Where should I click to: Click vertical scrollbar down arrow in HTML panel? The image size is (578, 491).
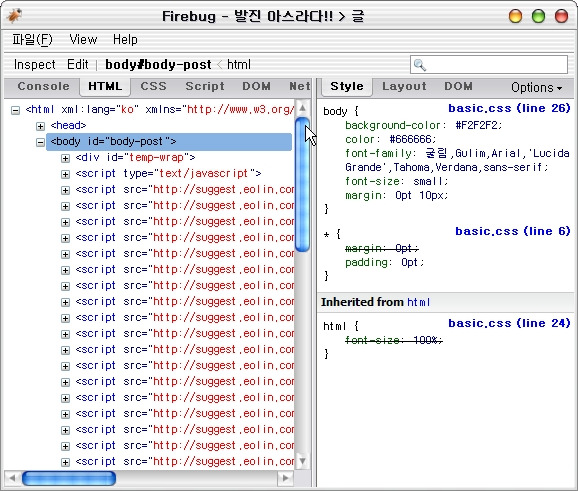tap(302, 461)
